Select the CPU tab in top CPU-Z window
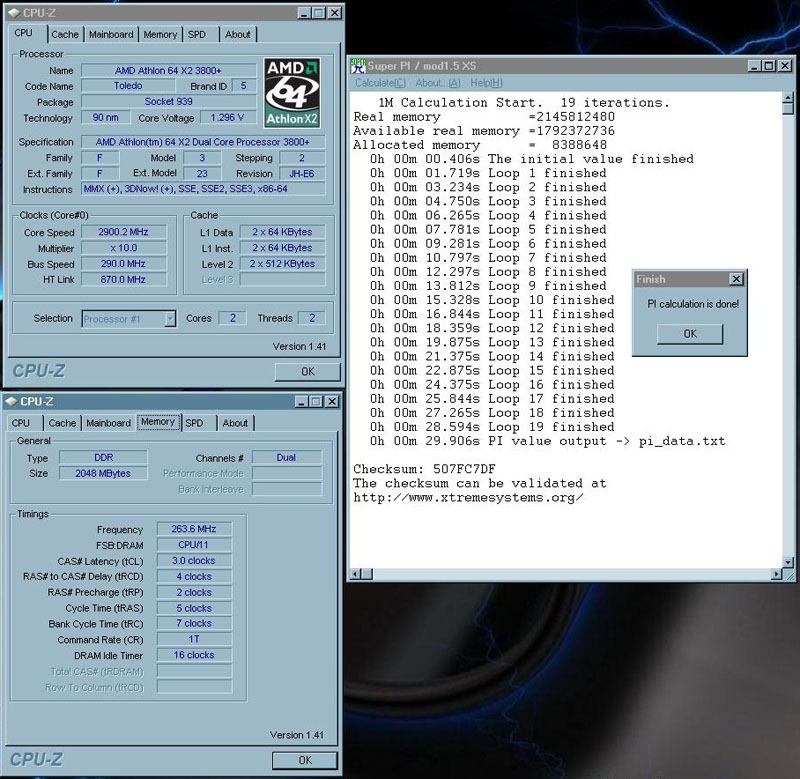The height and width of the screenshot is (779, 800). [x=23, y=33]
